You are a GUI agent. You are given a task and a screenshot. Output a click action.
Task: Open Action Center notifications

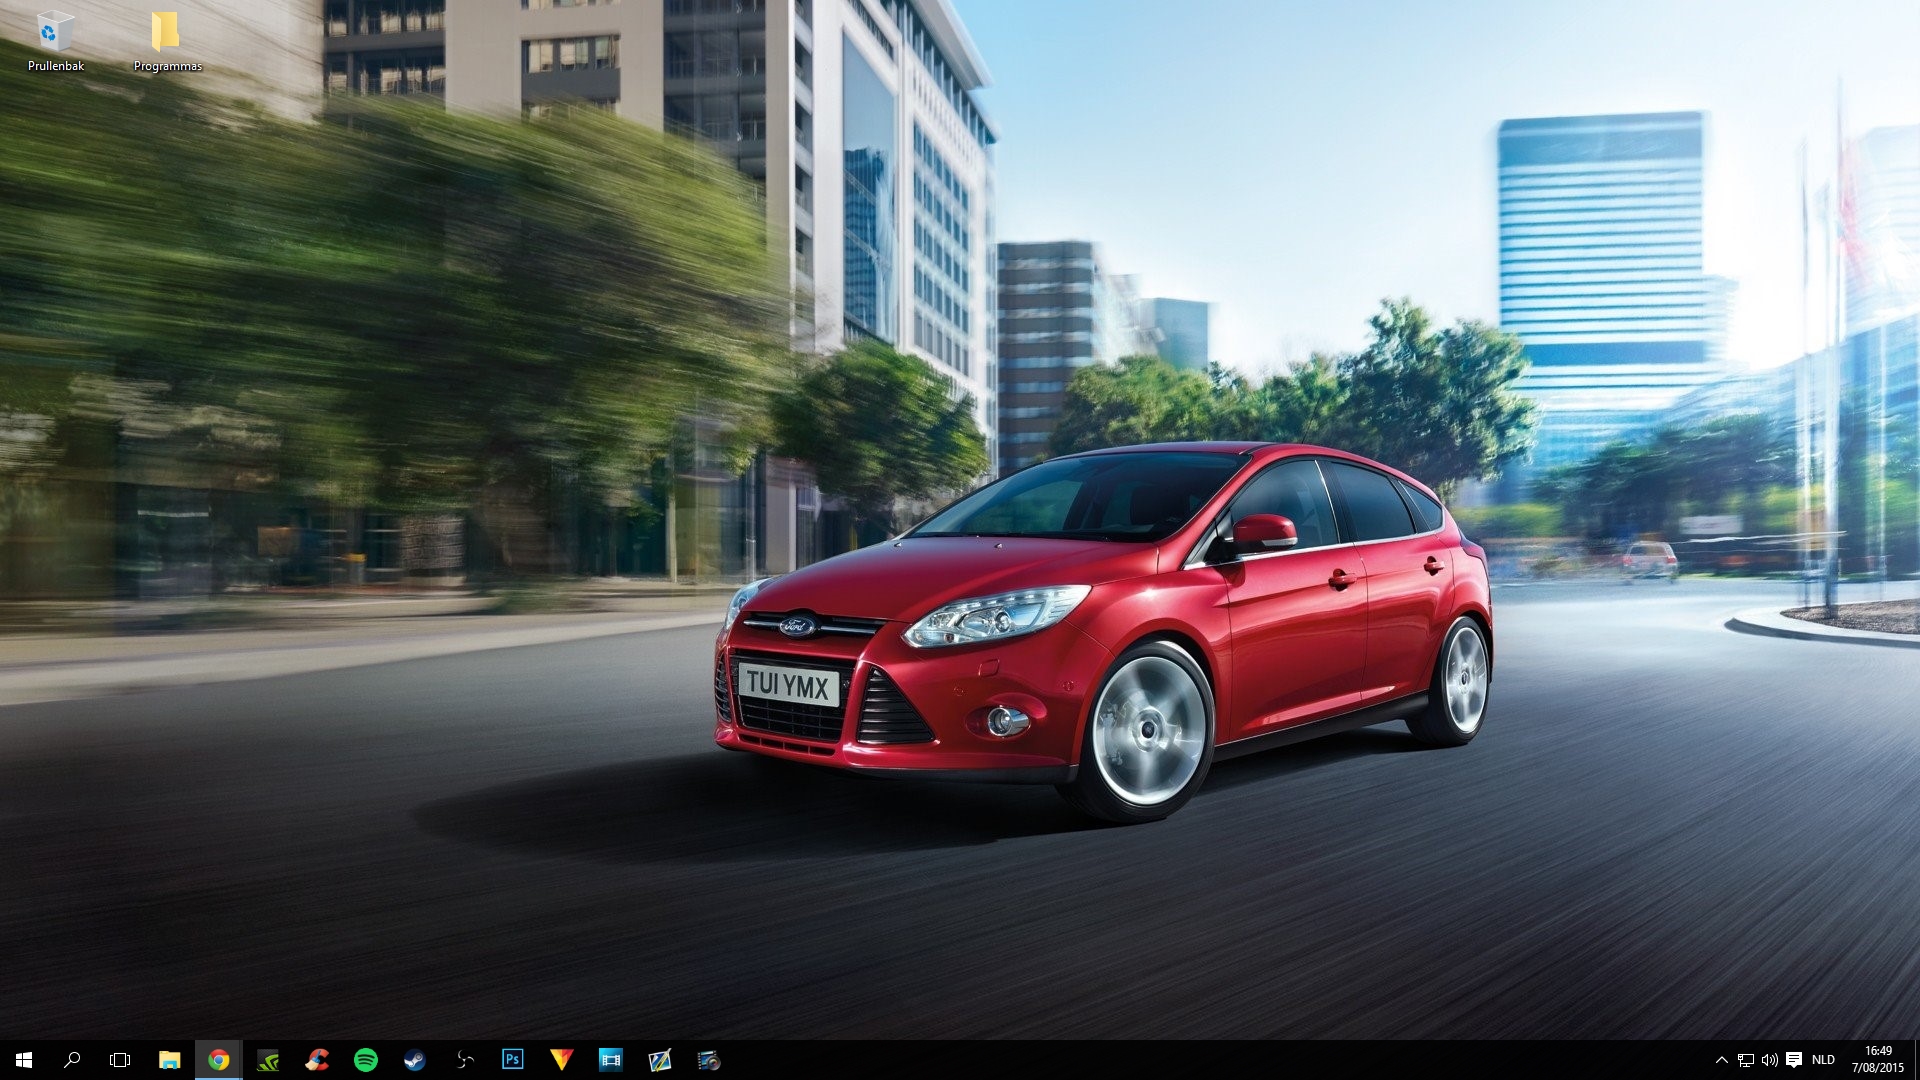click(1794, 1060)
